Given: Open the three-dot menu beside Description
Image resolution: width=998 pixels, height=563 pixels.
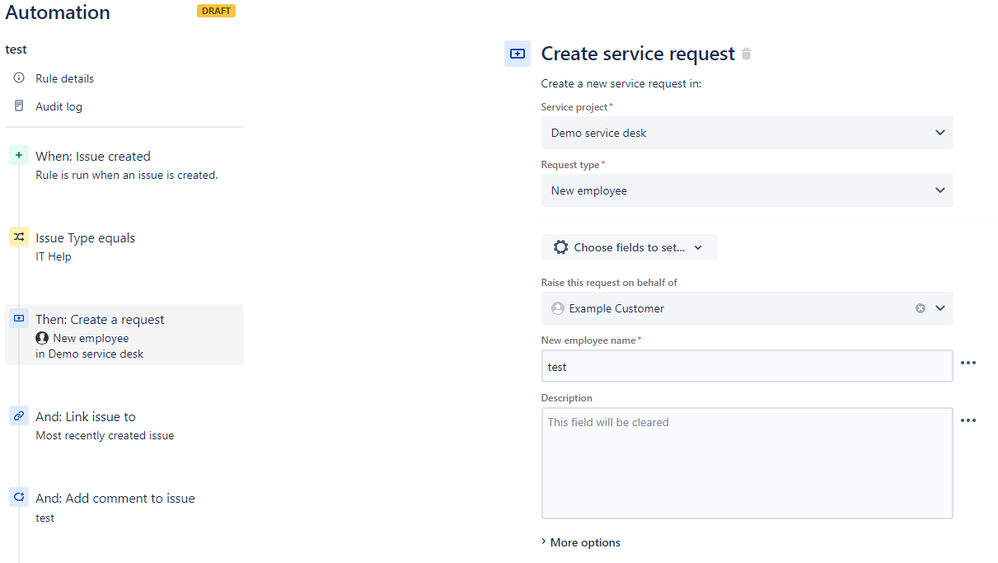Looking at the screenshot, I should coord(968,421).
